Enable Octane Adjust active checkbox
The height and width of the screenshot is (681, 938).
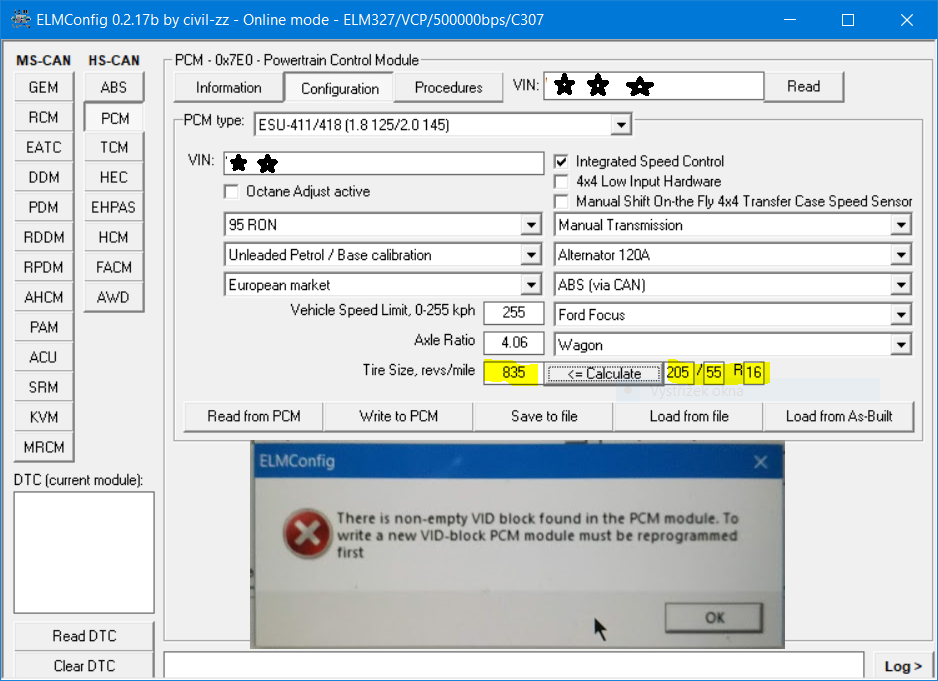click(232, 192)
